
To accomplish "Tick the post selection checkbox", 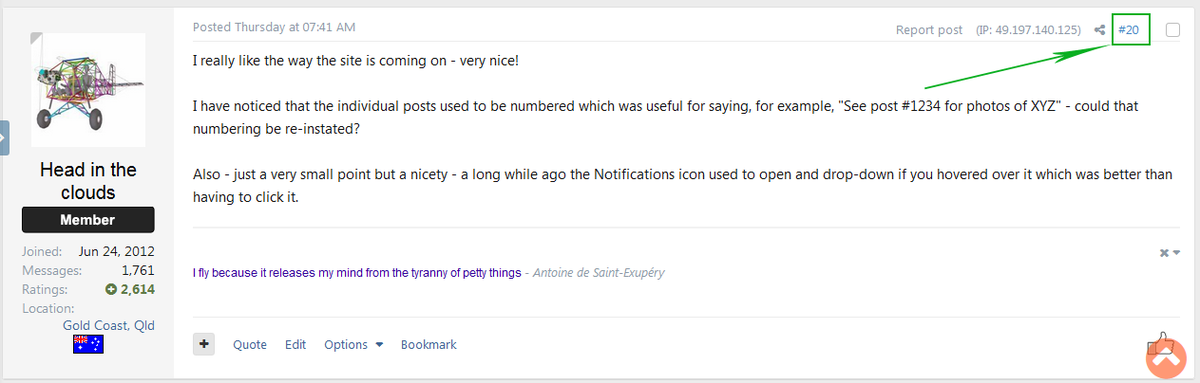I will (x=1173, y=30).
